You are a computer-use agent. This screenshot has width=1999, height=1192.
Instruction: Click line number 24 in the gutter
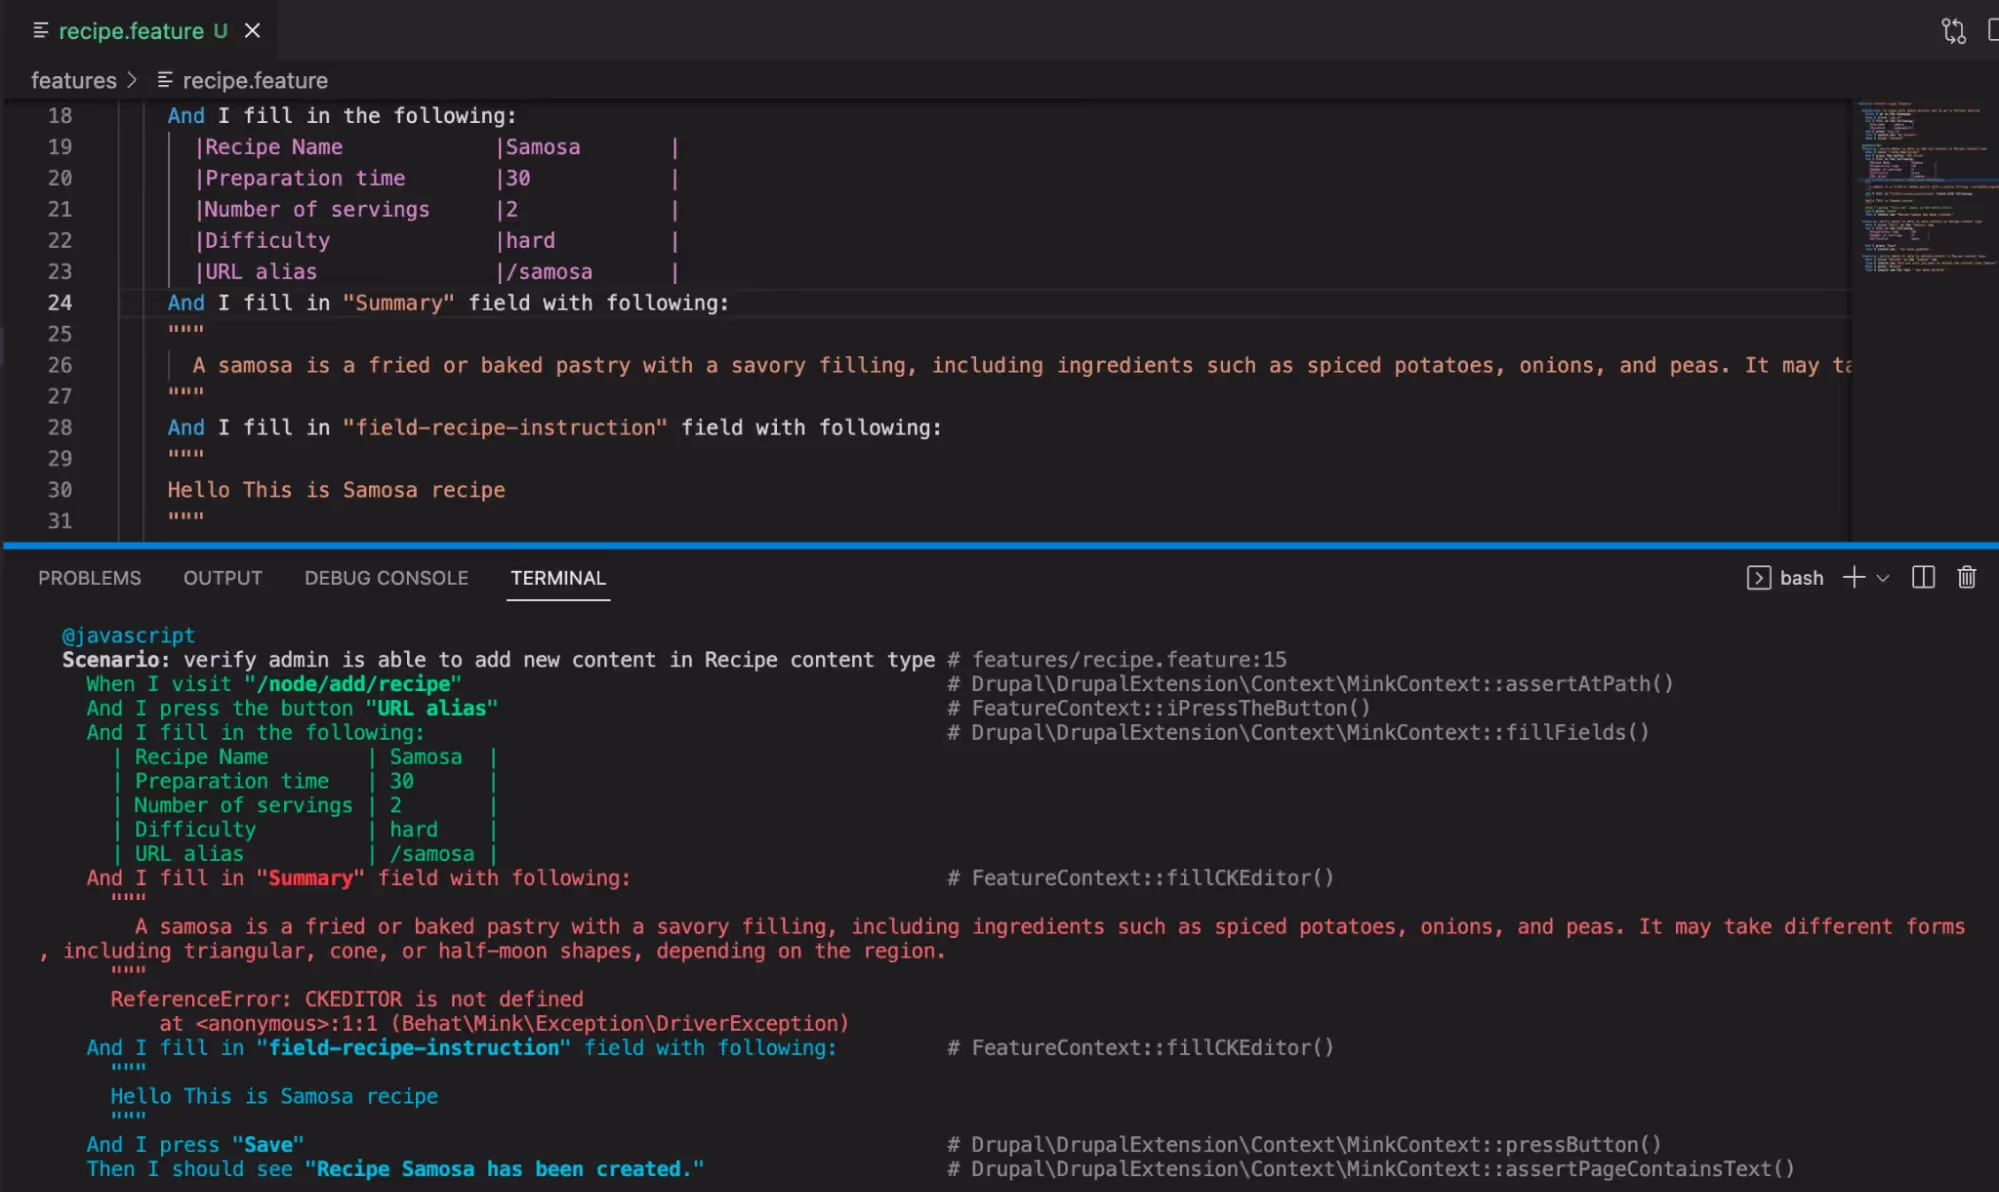(x=60, y=303)
